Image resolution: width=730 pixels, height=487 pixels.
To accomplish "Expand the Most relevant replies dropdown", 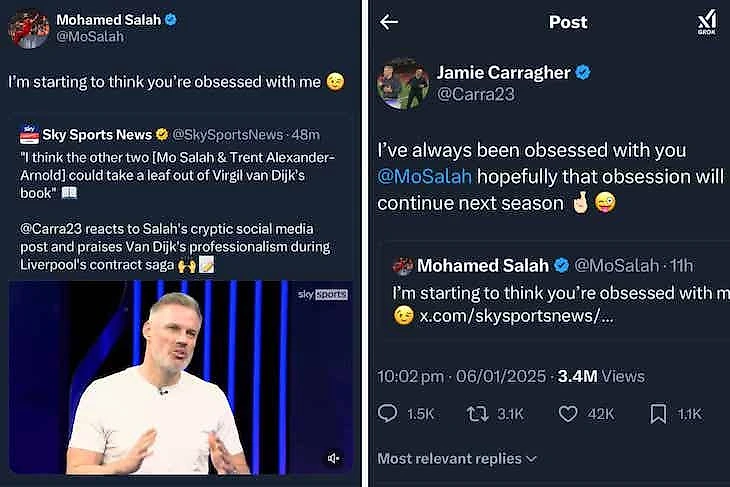I will (457, 458).
